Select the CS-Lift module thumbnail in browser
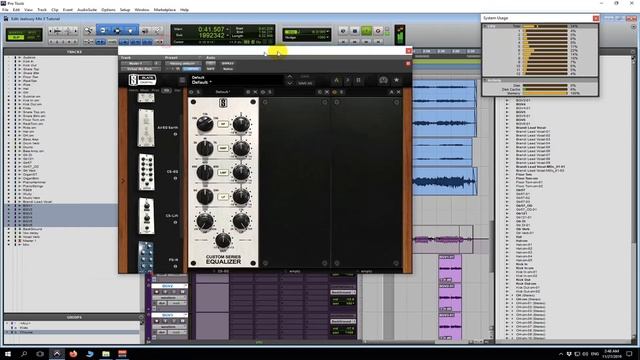This screenshot has width=640, height=360. click(x=147, y=216)
